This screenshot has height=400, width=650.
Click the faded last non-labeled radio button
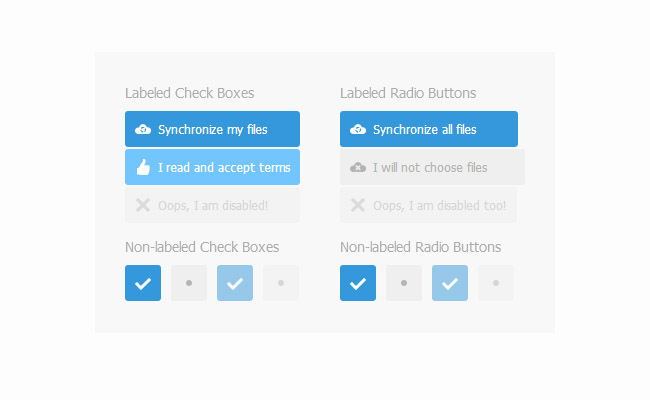pyautogui.click(x=496, y=283)
